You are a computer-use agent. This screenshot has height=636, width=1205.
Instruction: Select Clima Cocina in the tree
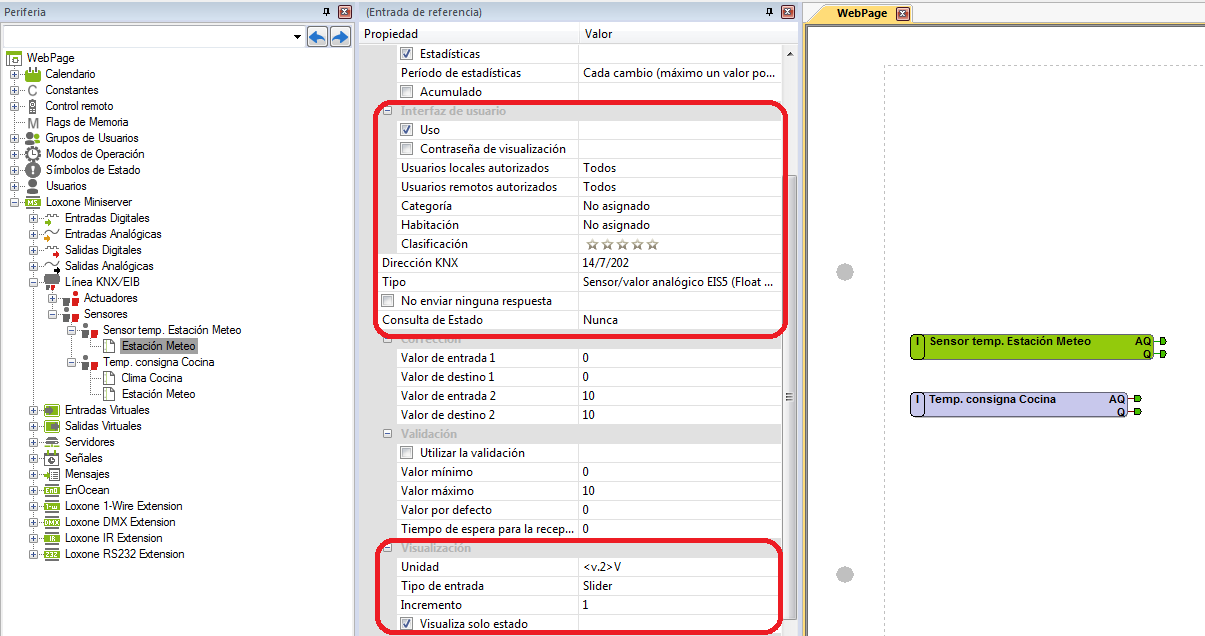[152, 378]
